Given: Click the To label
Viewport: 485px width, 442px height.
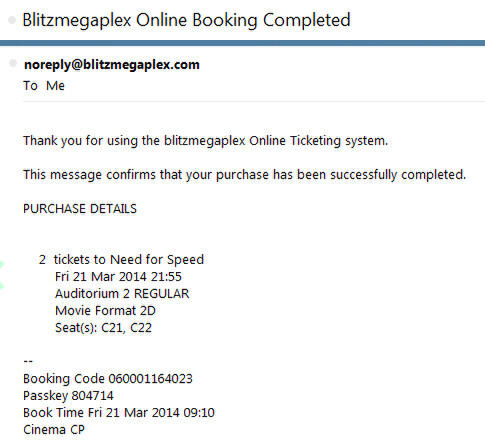Looking at the screenshot, I should pos(30,86).
